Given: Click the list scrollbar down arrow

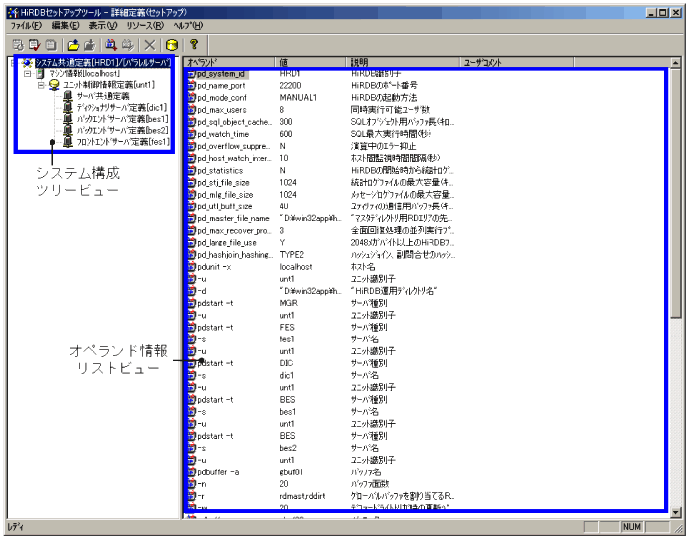Looking at the screenshot, I should coord(676,512).
